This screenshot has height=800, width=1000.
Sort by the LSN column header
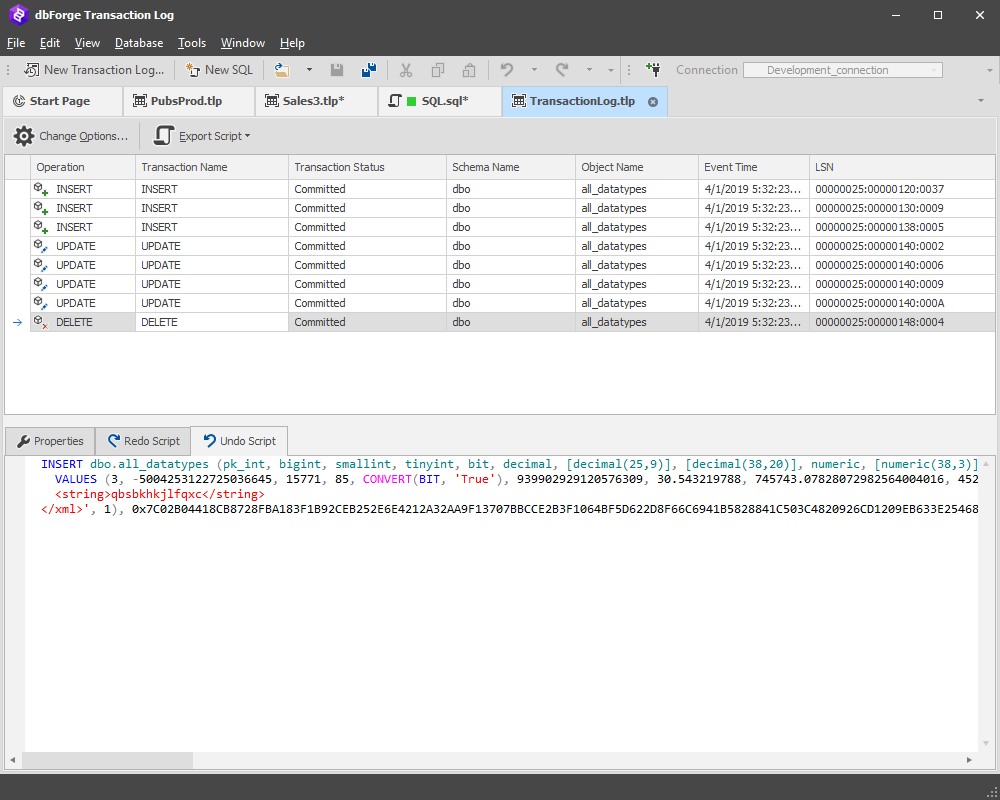(x=902, y=167)
